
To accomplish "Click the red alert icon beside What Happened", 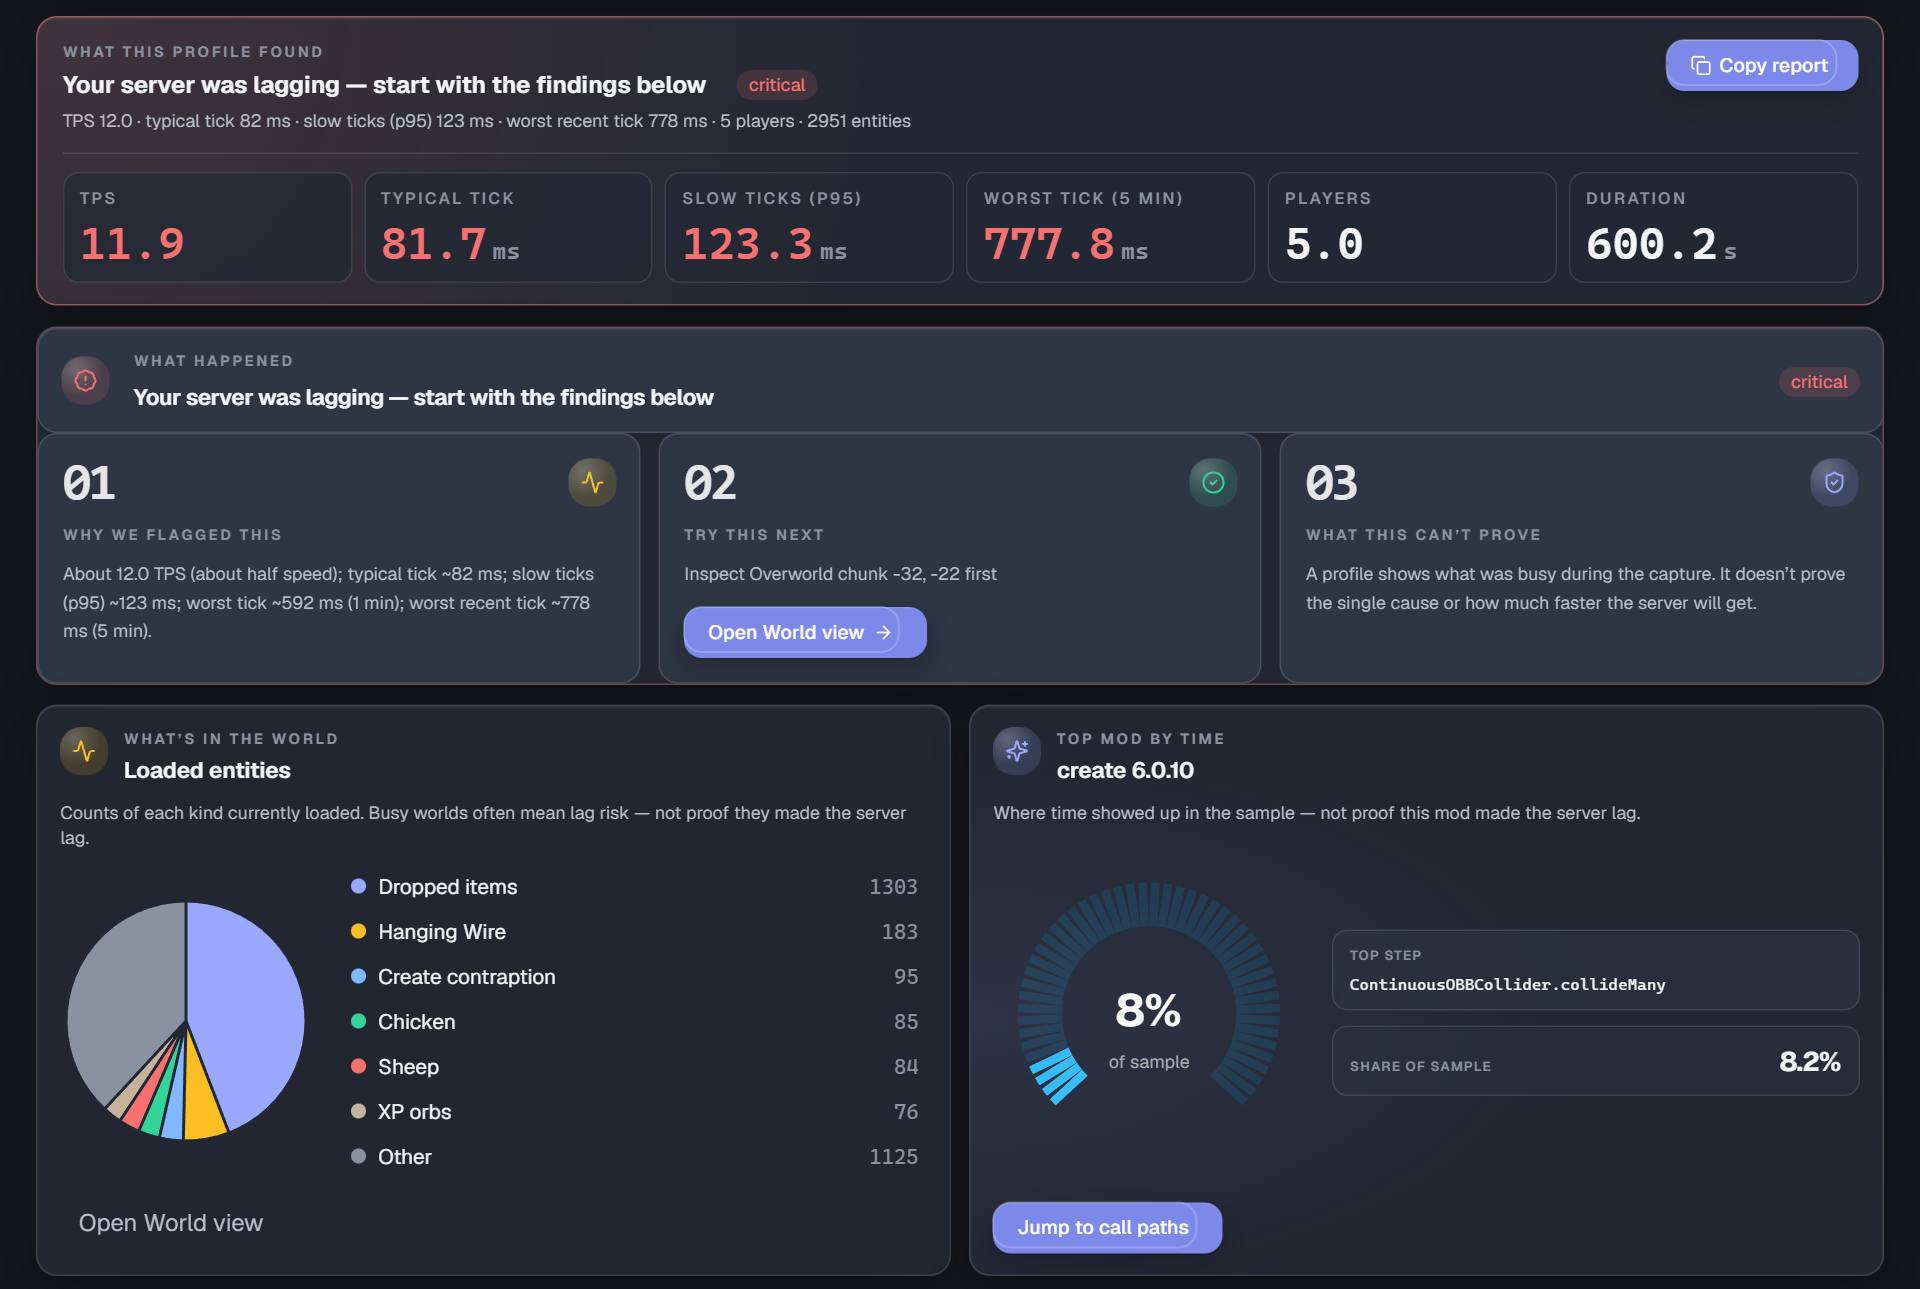I will pos(86,381).
